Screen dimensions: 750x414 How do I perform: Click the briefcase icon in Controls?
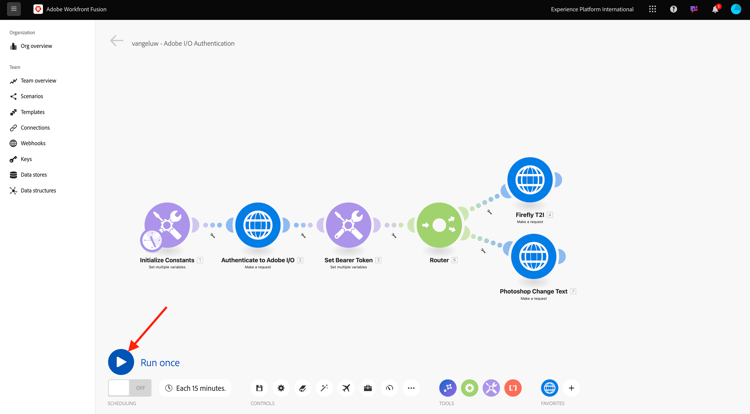click(x=368, y=388)
